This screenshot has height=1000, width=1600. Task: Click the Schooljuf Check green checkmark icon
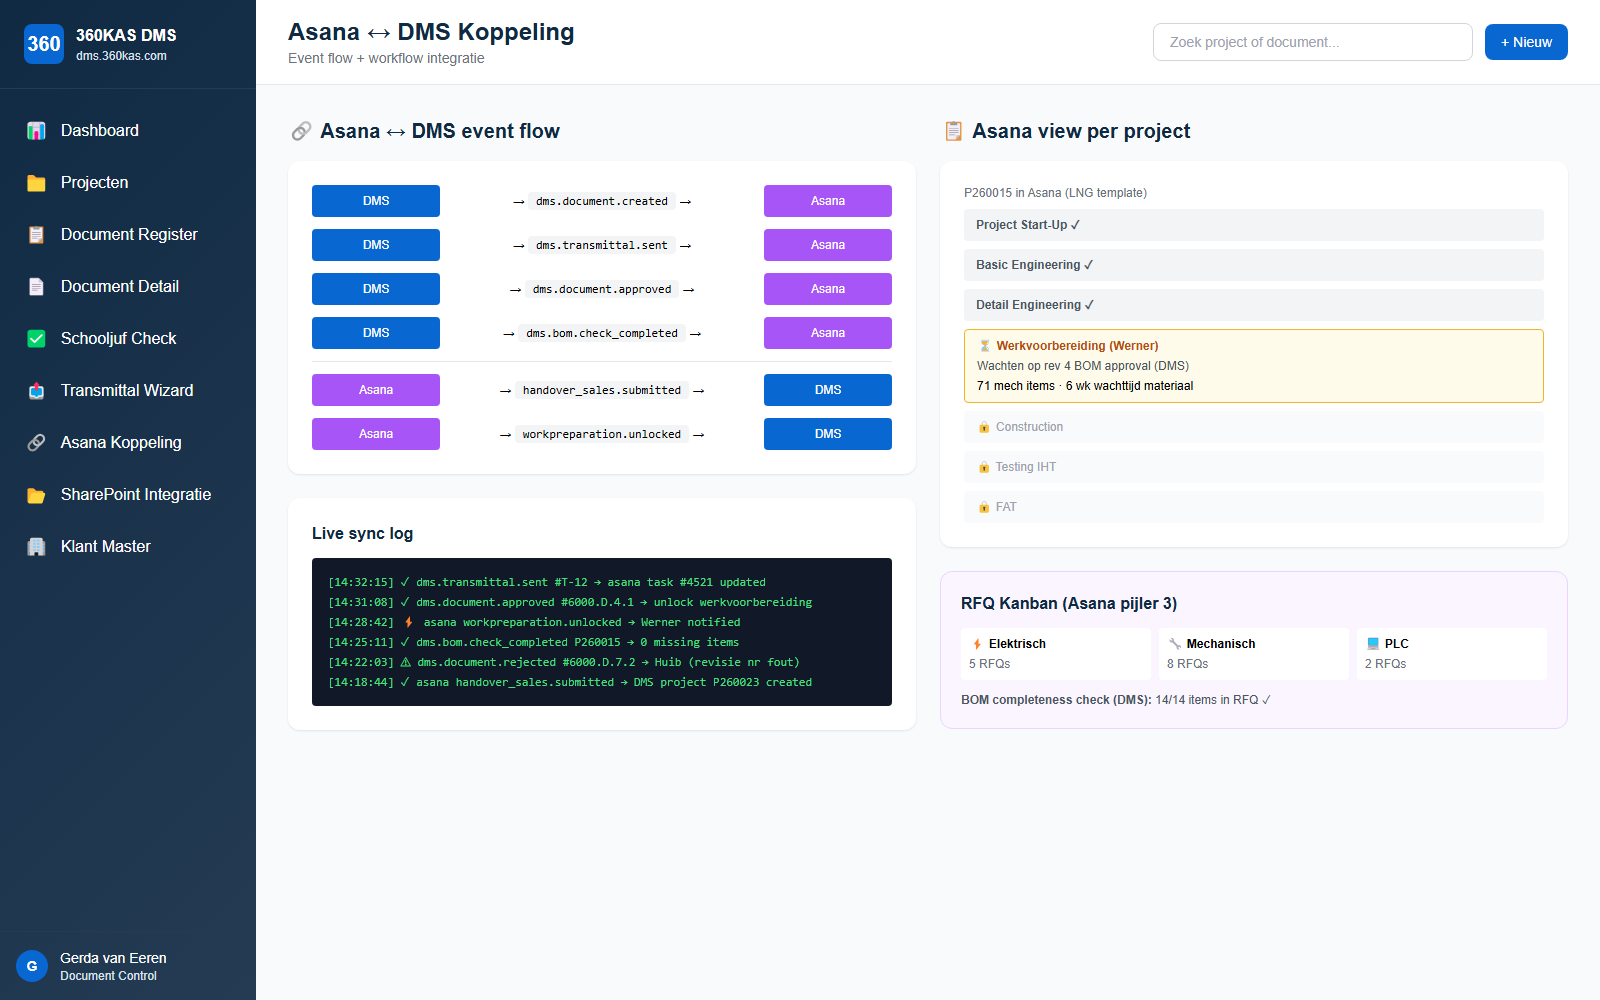point(36,339)
